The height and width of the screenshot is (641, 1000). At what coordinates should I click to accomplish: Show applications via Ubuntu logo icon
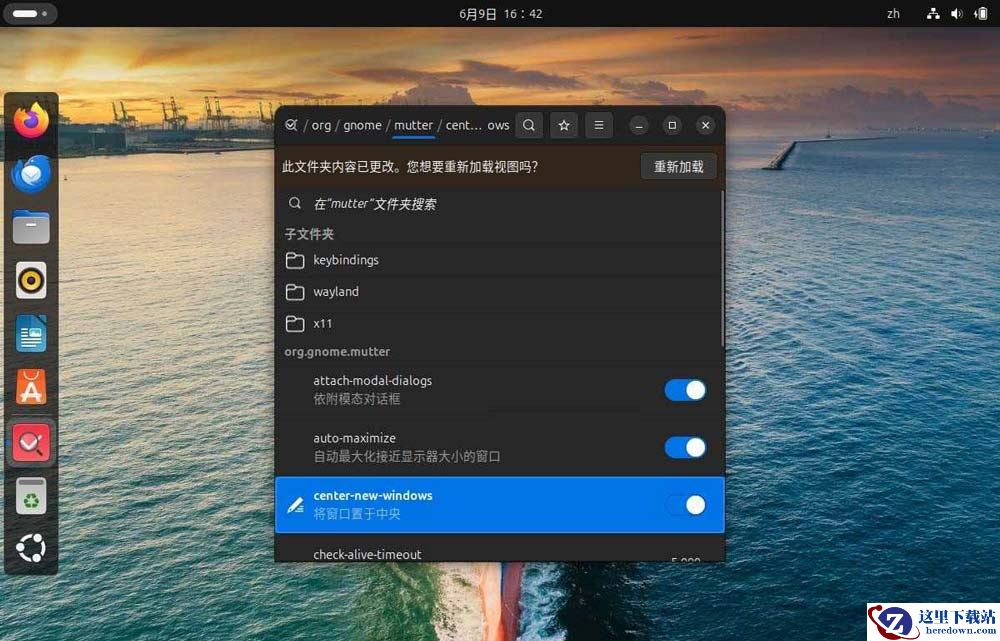tap(31, 549)
